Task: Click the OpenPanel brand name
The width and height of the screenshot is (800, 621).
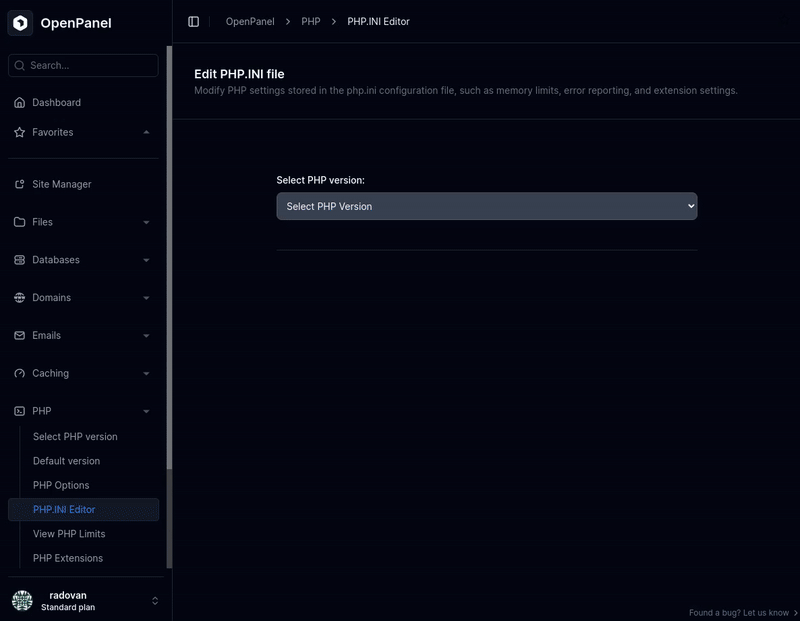Action: coord(76,23)
